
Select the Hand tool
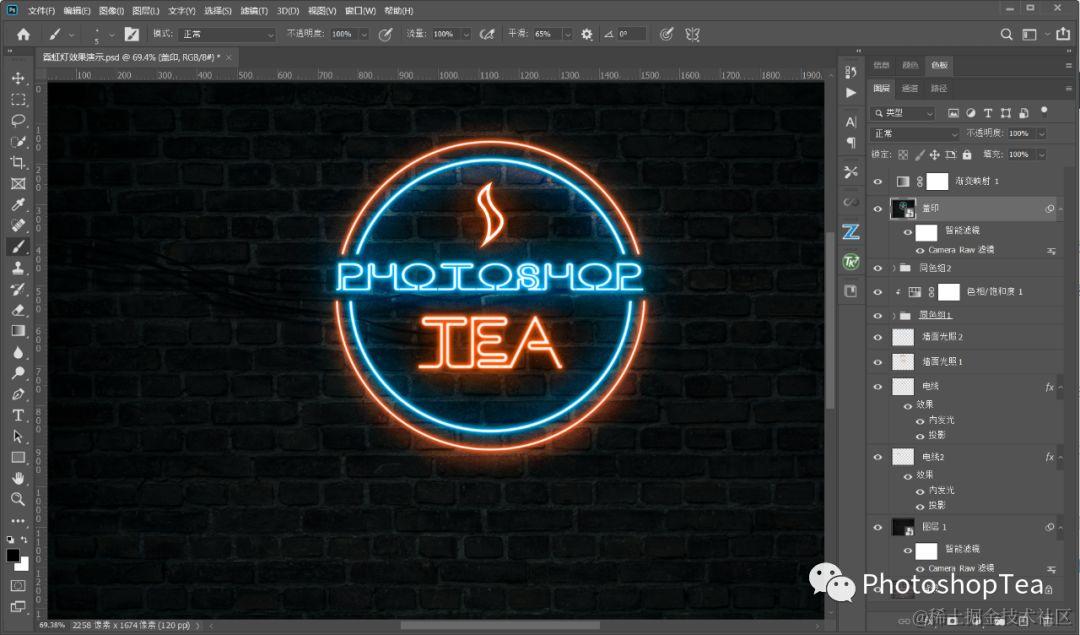point(18,478)
